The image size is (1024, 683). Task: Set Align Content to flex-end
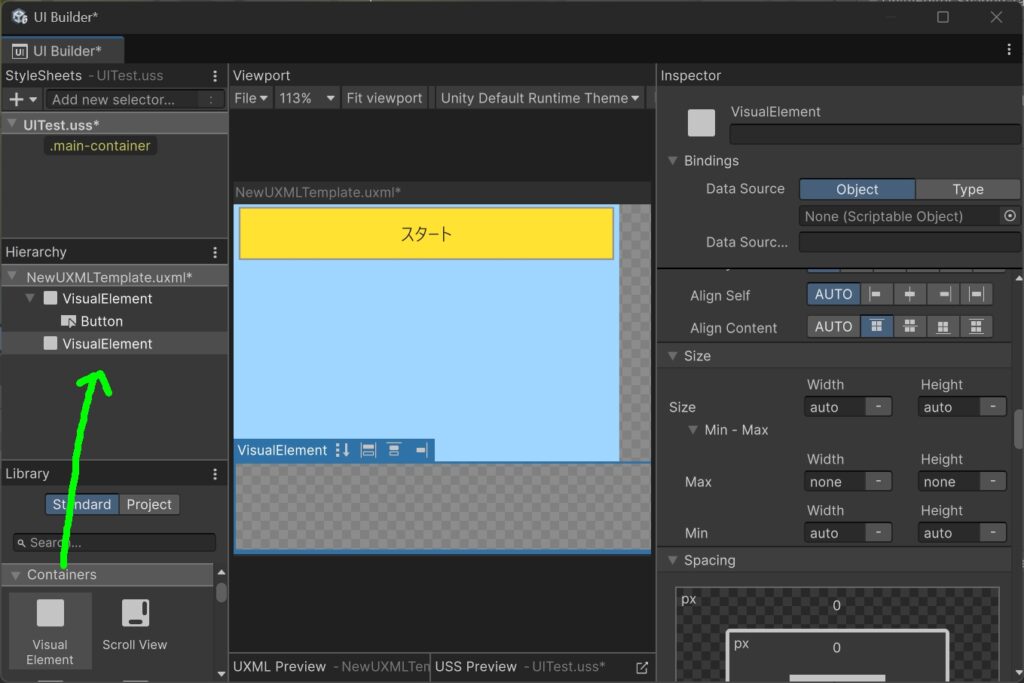[943, 326]
